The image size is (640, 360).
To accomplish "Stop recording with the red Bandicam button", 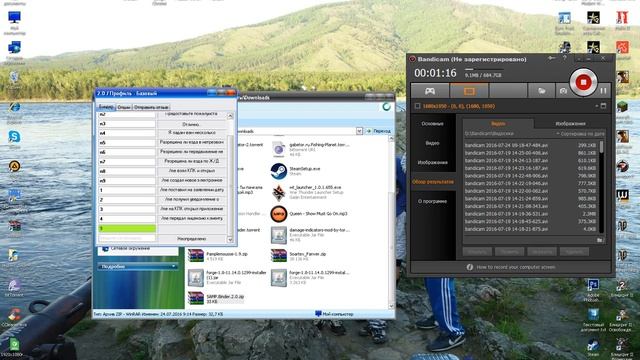I will pyautogui.click(x=583, y=82).
